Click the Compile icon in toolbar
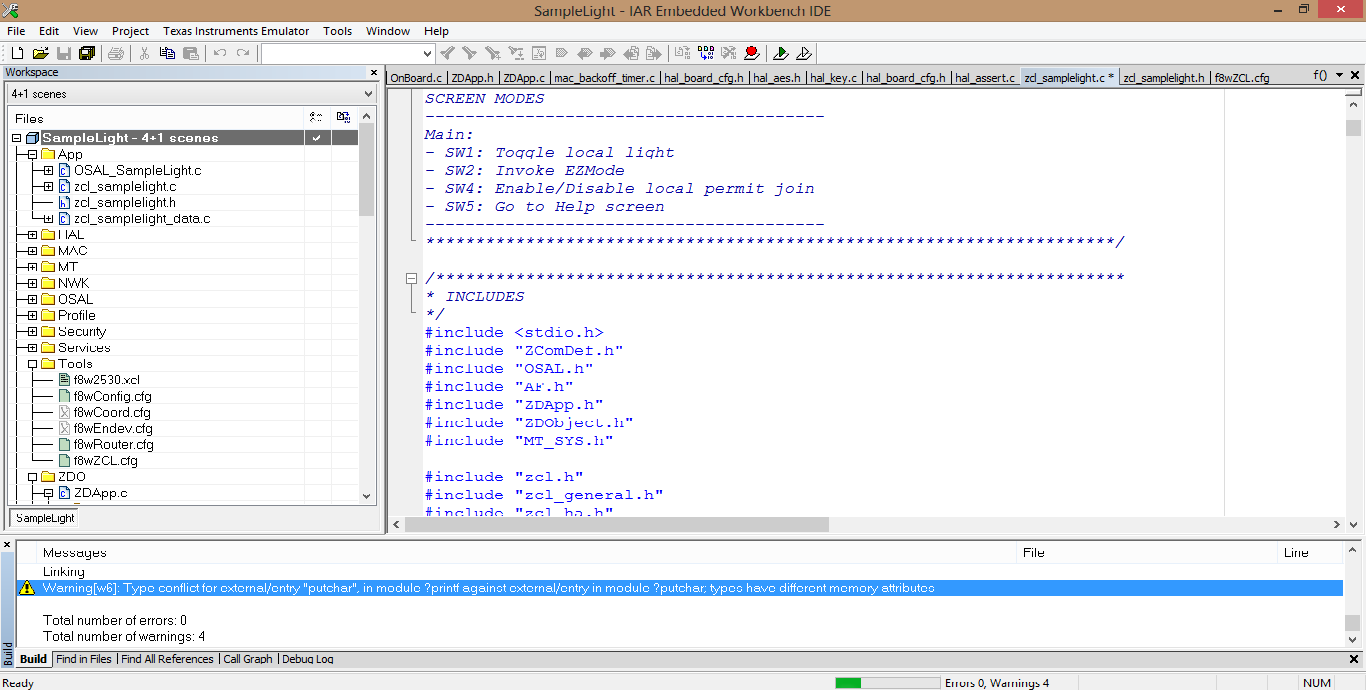Image resolution: width=1366 pixels, height=690 pixels. point(683,53)
